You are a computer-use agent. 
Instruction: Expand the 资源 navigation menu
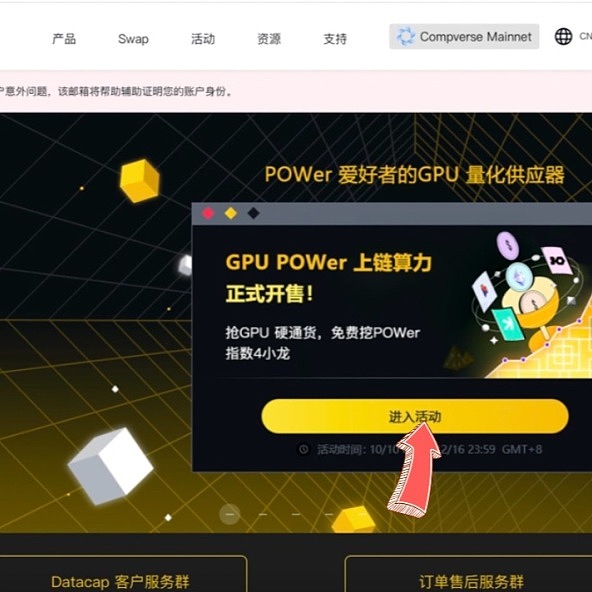tap(269, 39)
